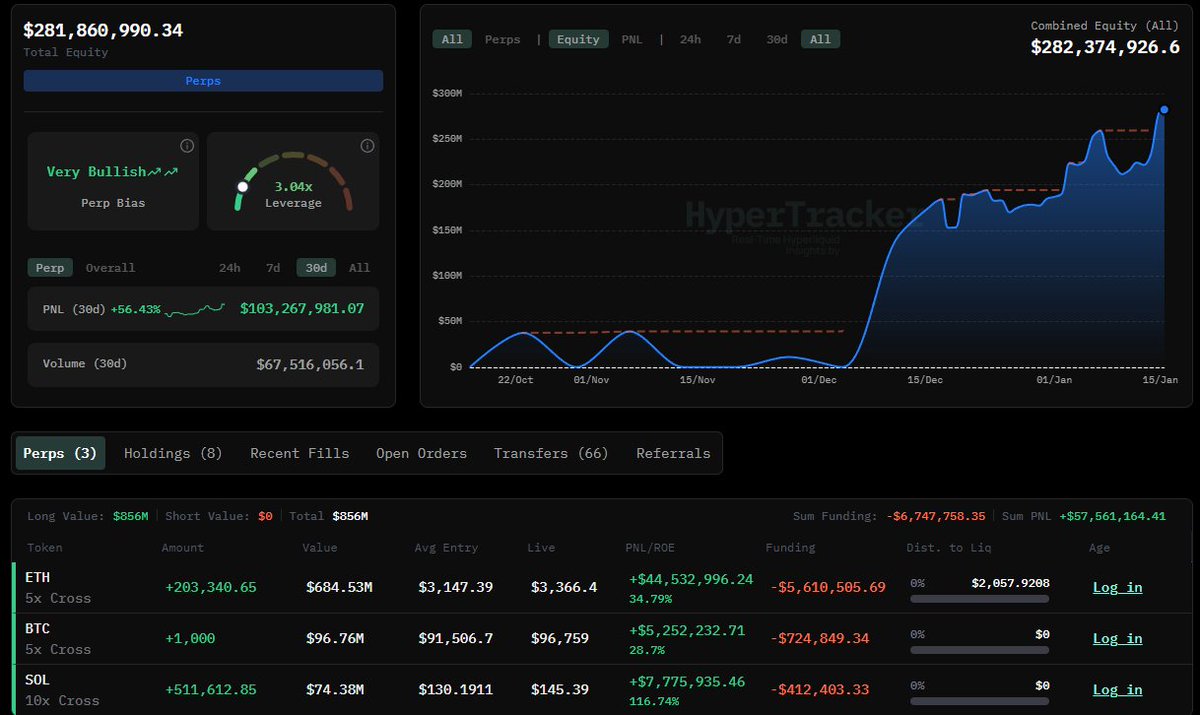The height and width of the screenshot is (715, 1200).
Task: Switch the chart to PNL view
Action: pos(632,39)
